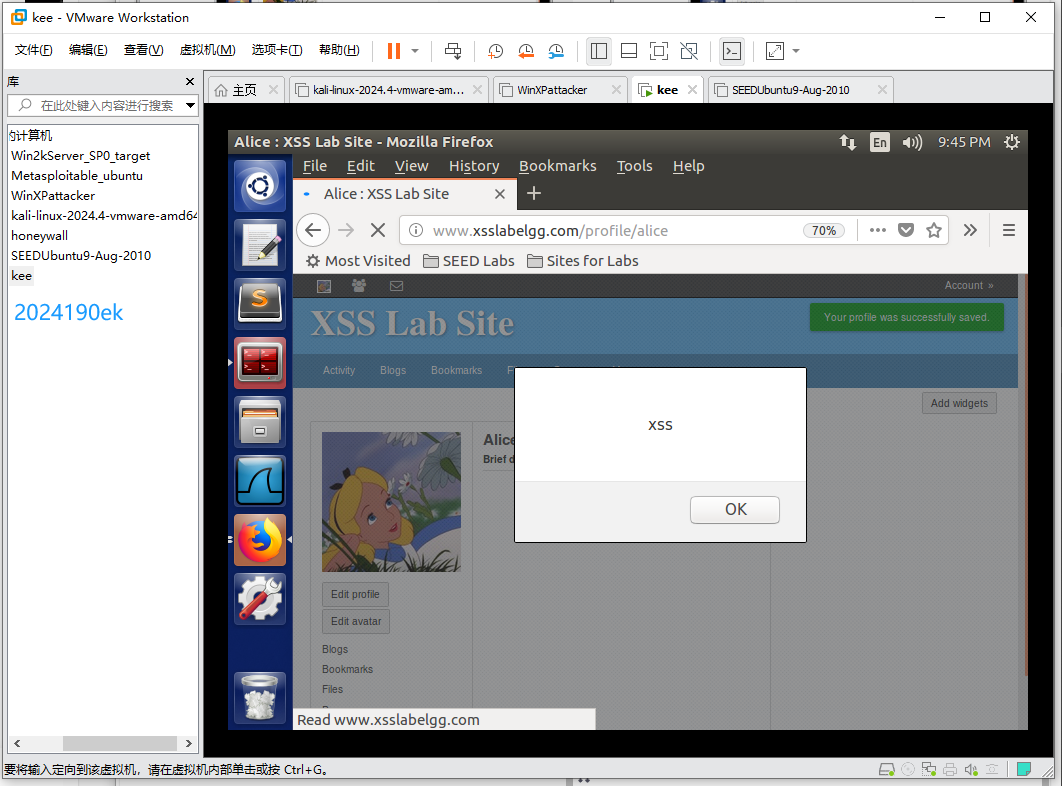
Task: Open the Files manager dock icon
Action: coord(260,421)
